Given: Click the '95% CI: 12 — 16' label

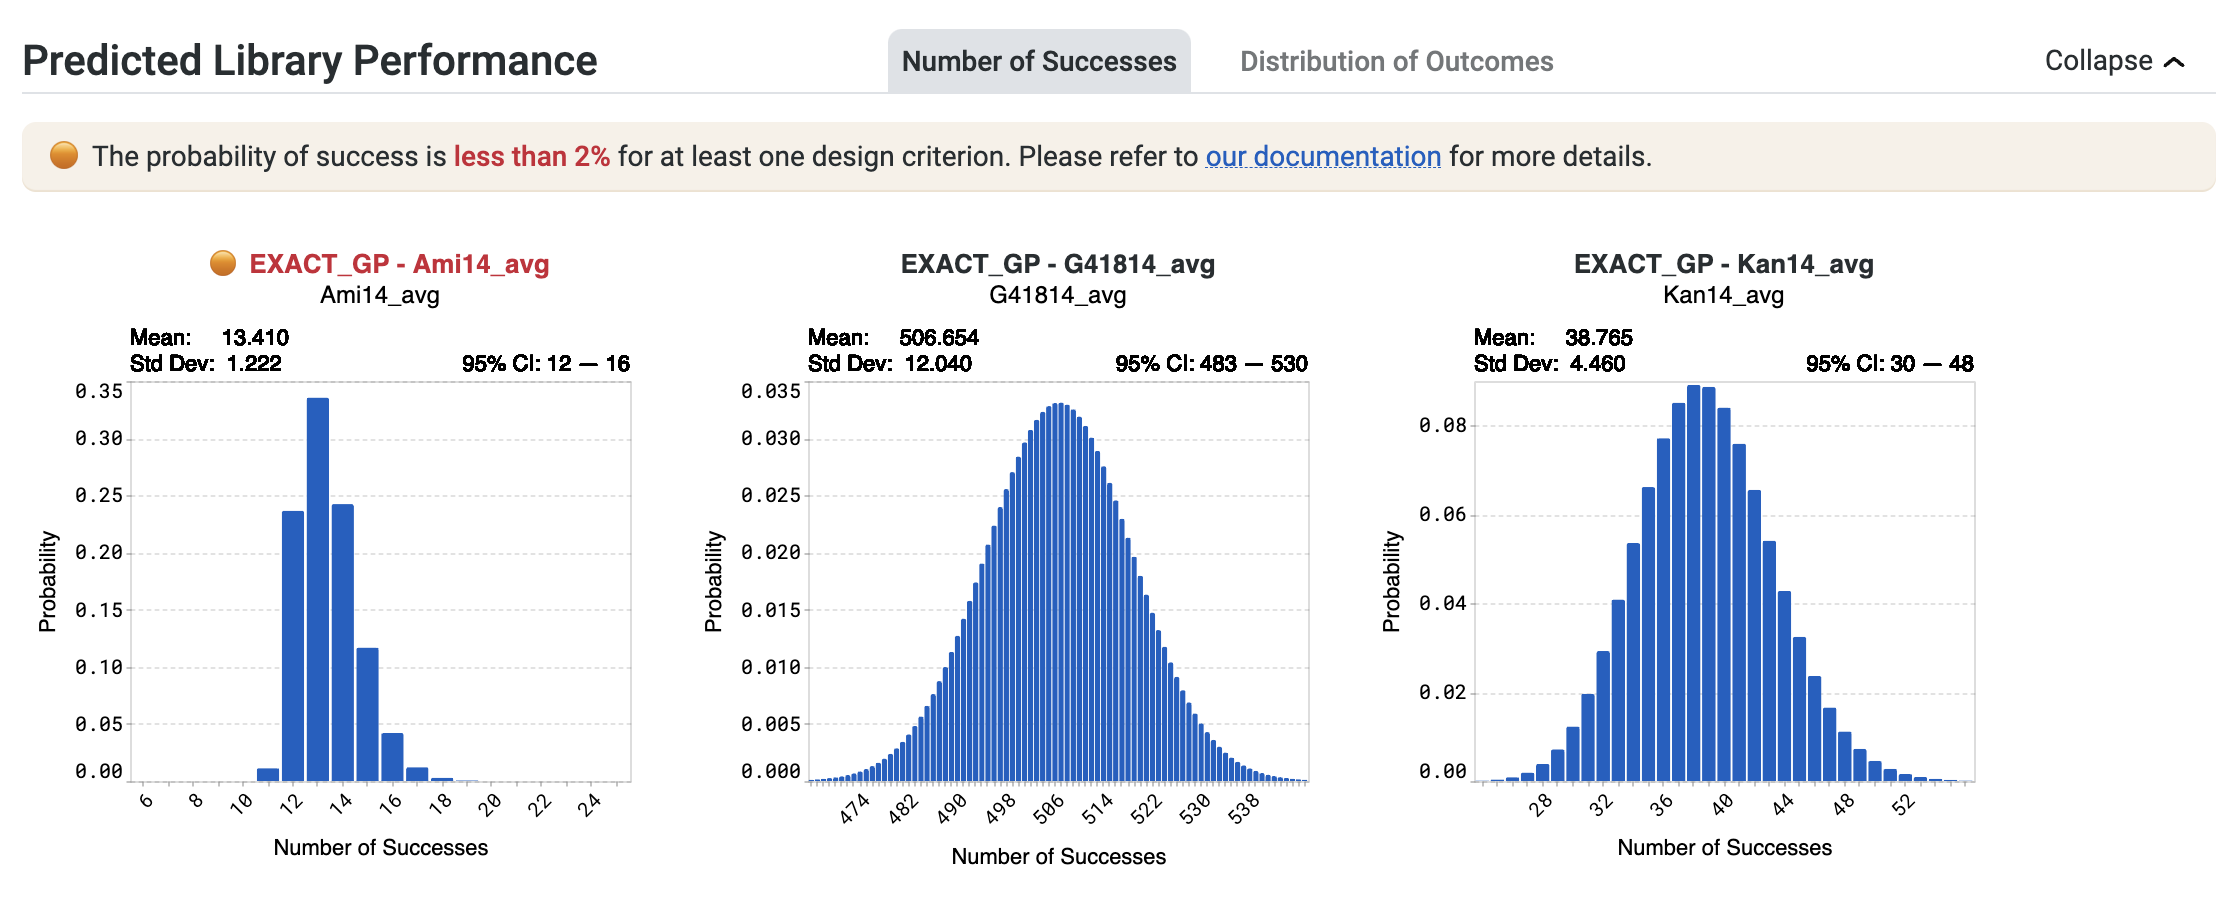Looking at the screenshot, I should [x=546, y=364].
